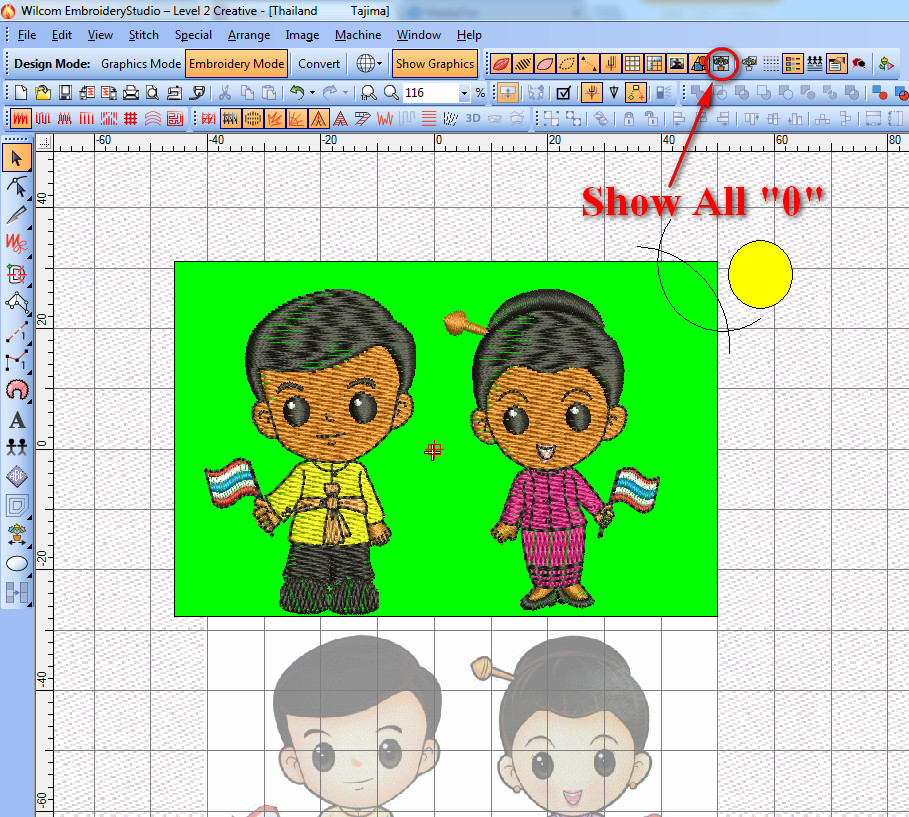Viewport: 909px width, 817px height.
Task: Click the zoom factor field showing 116
Action: point(431,93)
